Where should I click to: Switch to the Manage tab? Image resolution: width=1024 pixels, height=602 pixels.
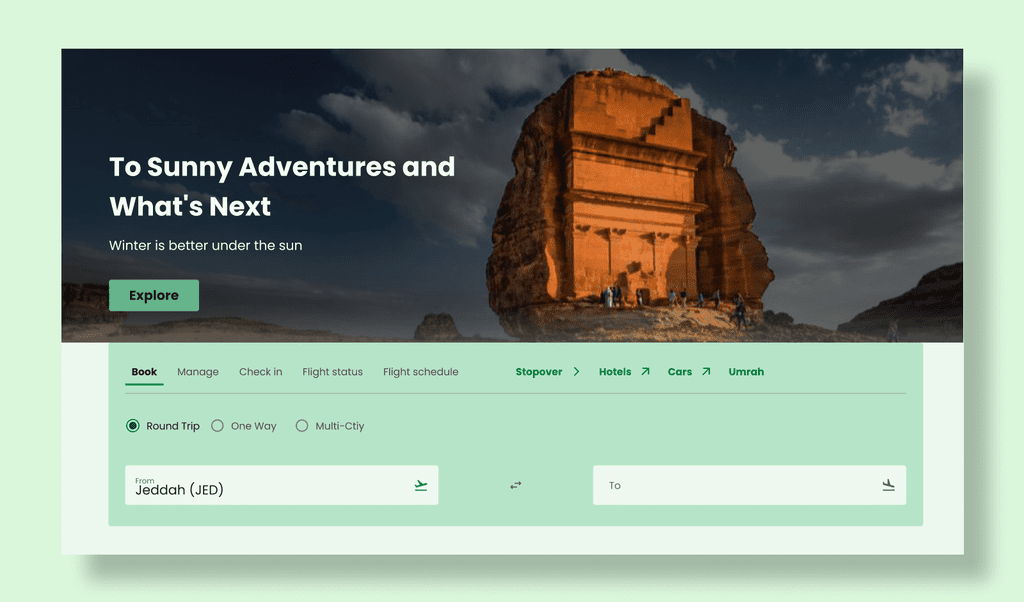tap(198, 372)
